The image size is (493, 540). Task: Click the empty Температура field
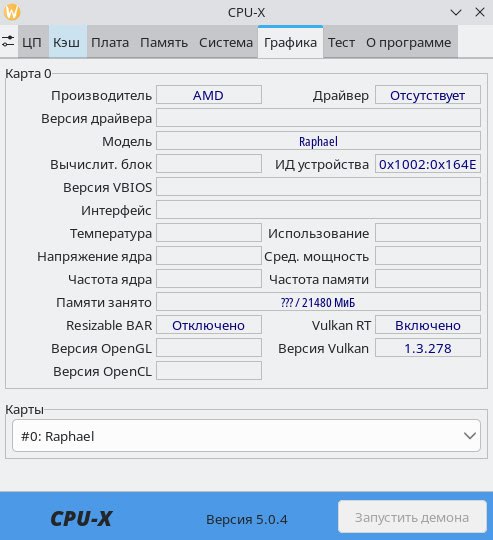pos(209,233)
